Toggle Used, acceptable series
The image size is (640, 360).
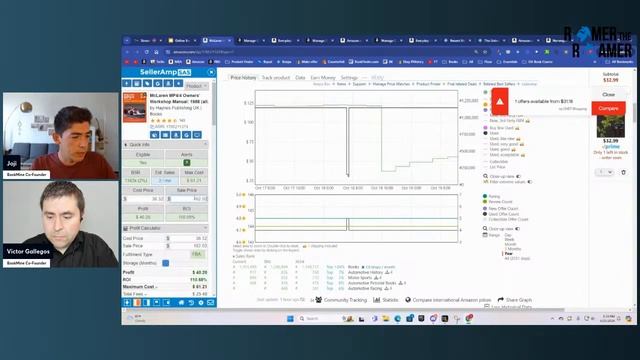[504, 155]
